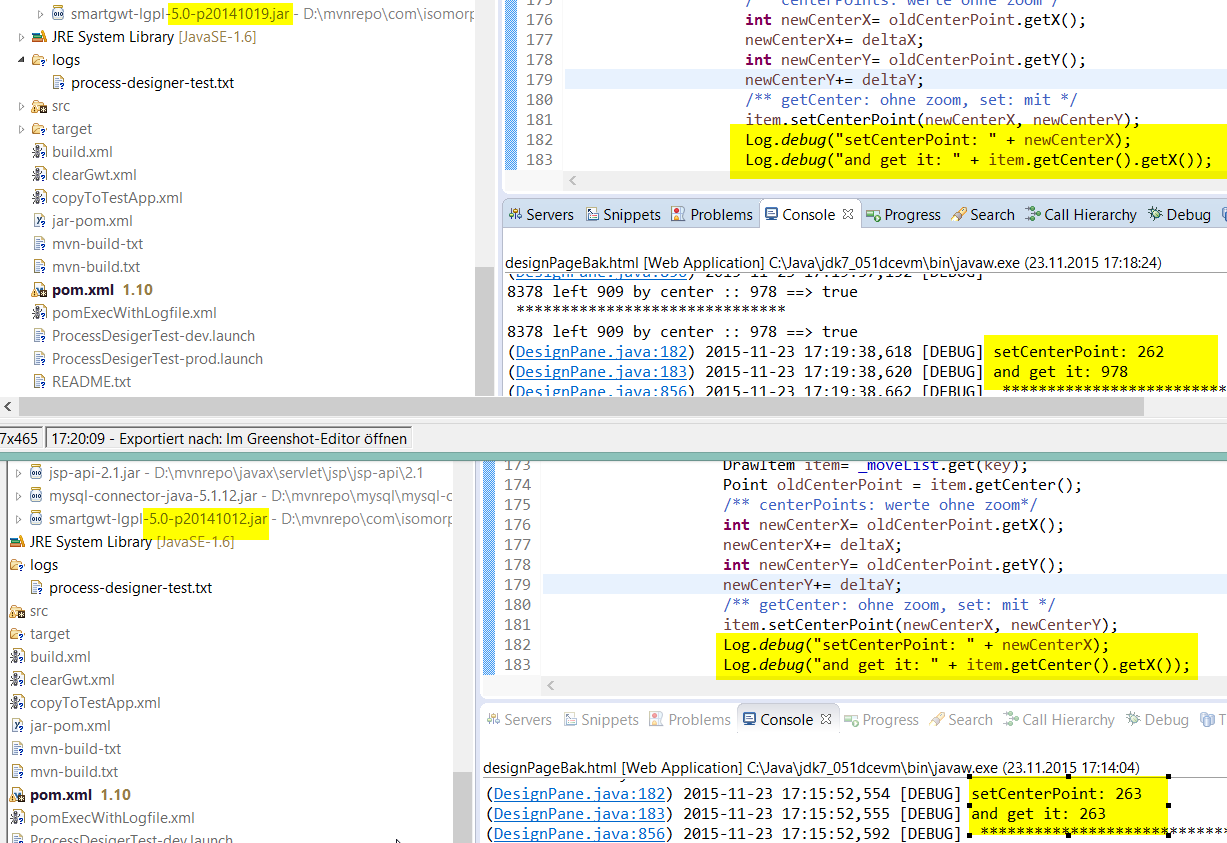1227x843 pixels.
Task: Expand the mysql-connector-java-5.1.12.jar node
Action: click(19, 495)
